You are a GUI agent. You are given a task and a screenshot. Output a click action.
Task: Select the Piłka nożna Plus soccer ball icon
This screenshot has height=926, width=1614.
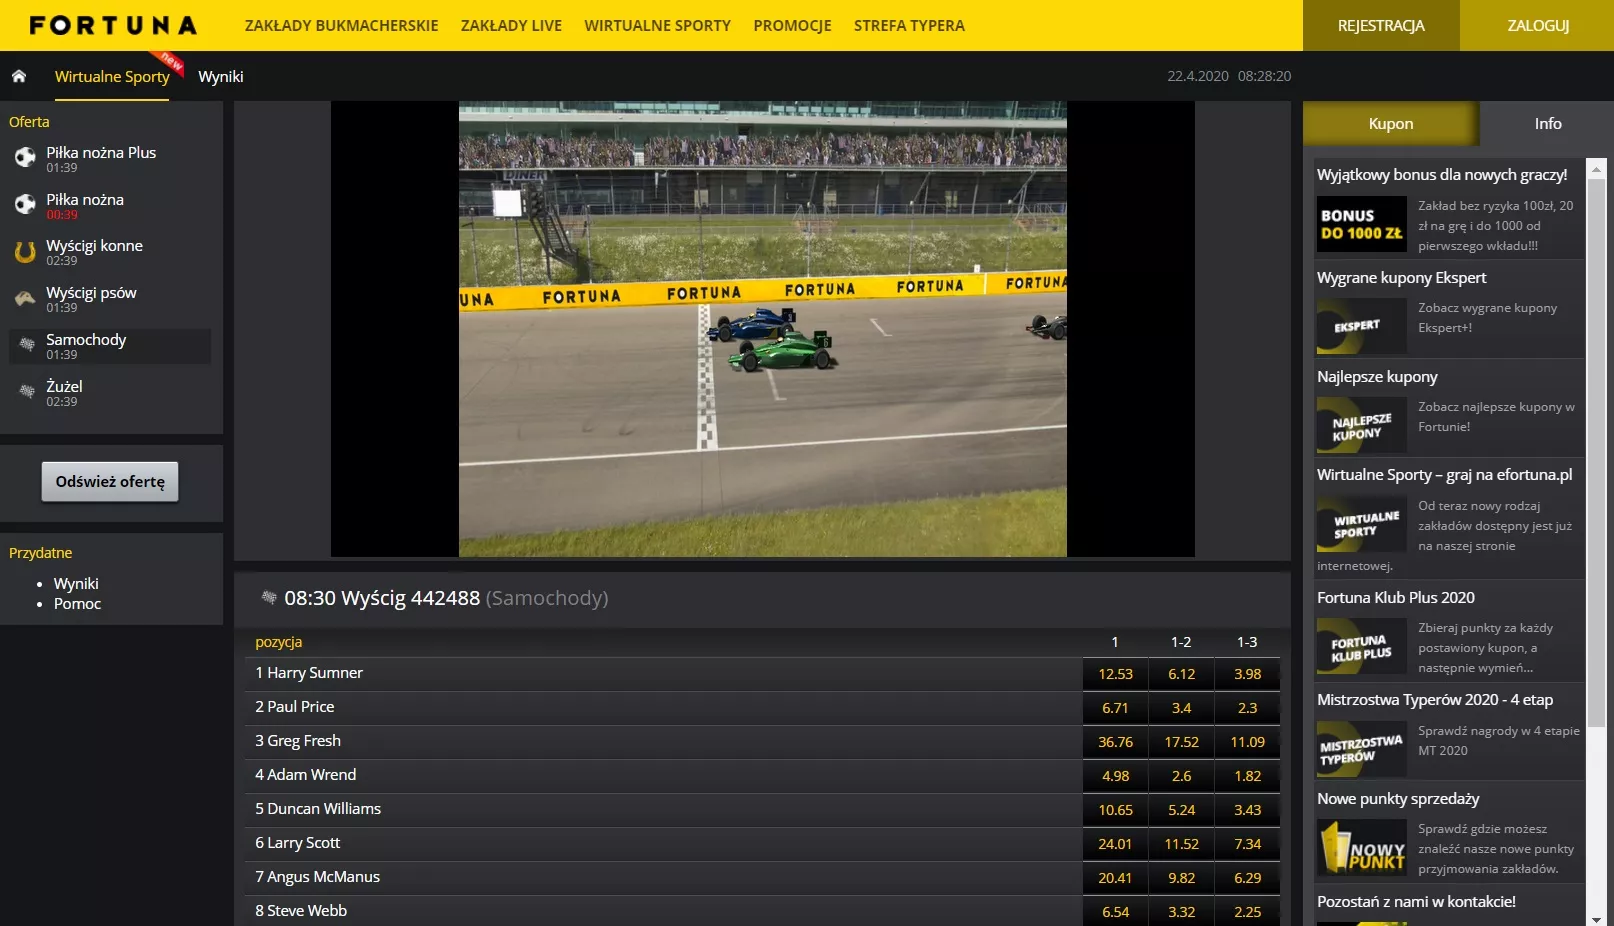tap(25, 158)
